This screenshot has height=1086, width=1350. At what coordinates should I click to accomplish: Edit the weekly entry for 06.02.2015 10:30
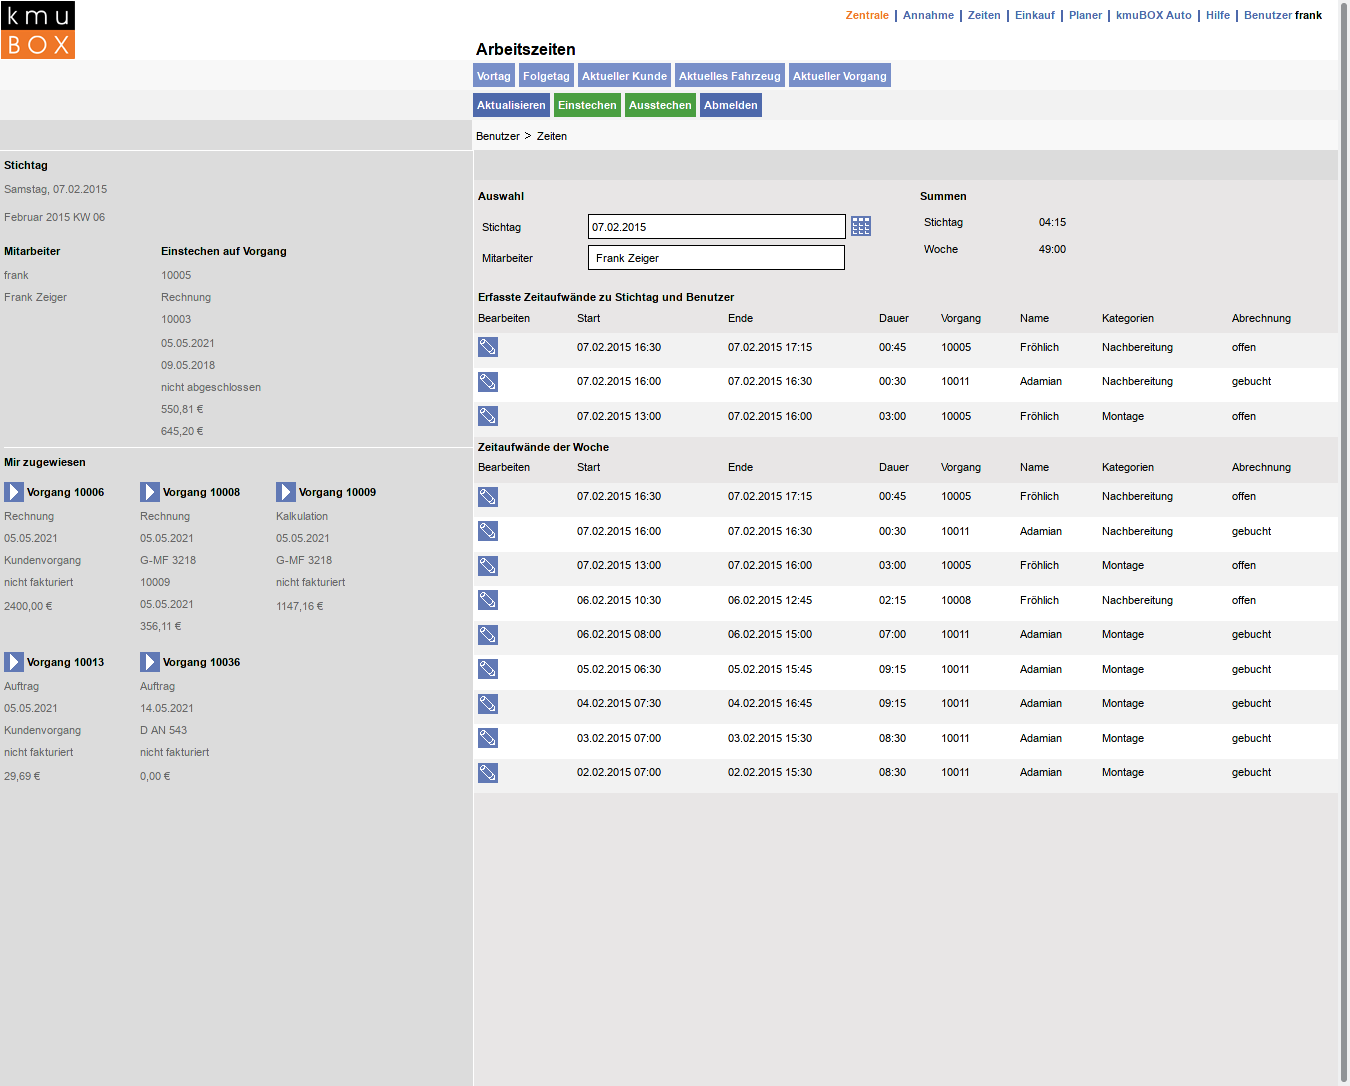pyautogui.click(x=488, y=600)
